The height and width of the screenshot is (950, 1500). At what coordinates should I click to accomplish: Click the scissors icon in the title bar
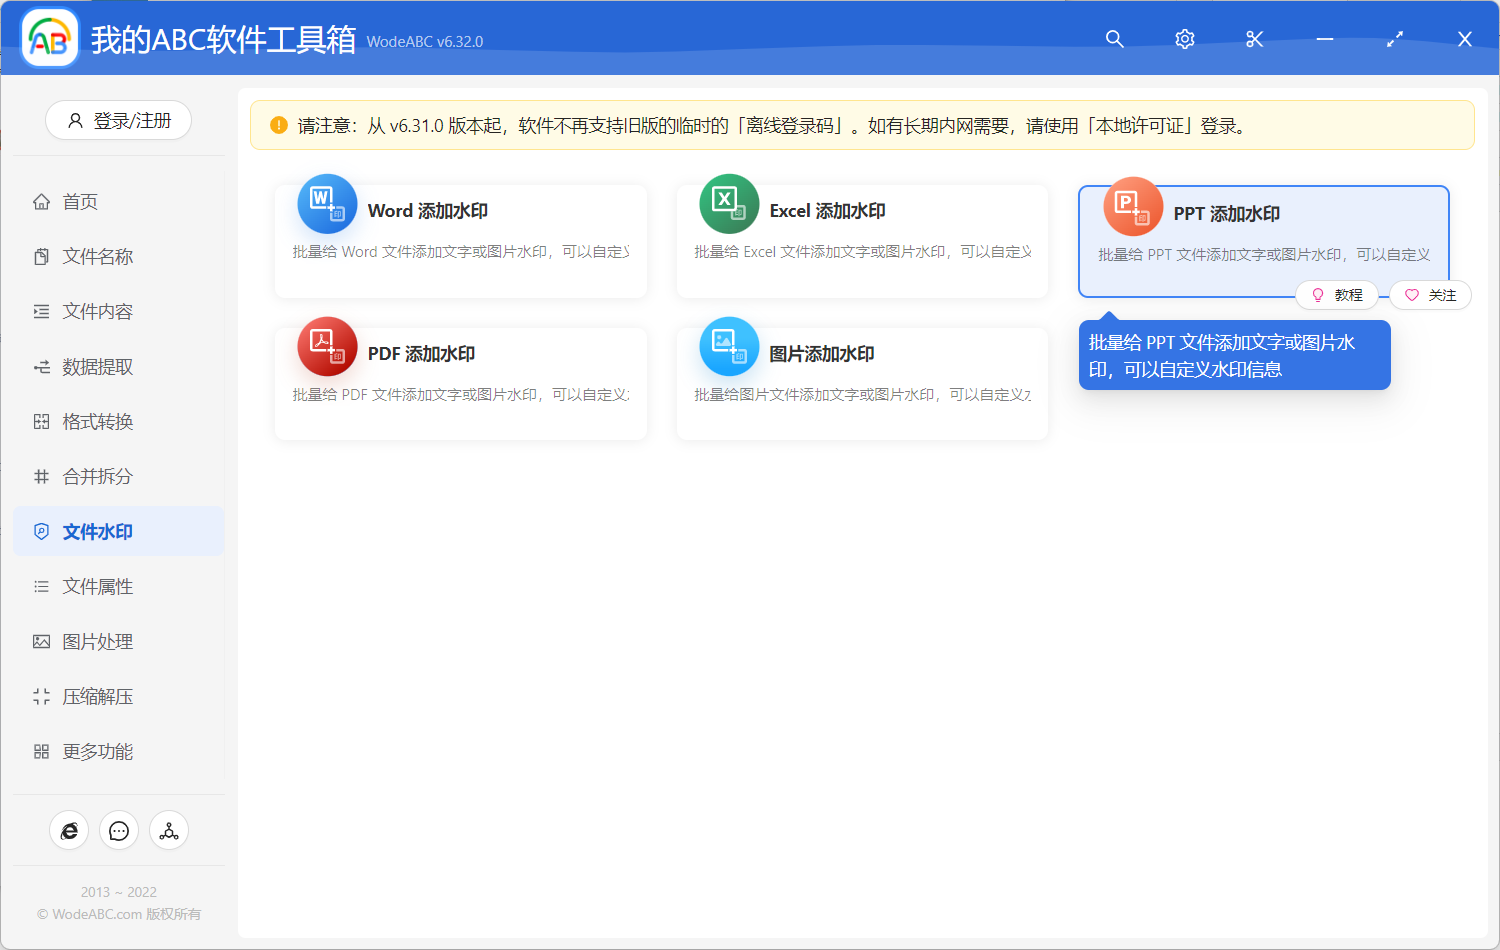point(1254,39)
